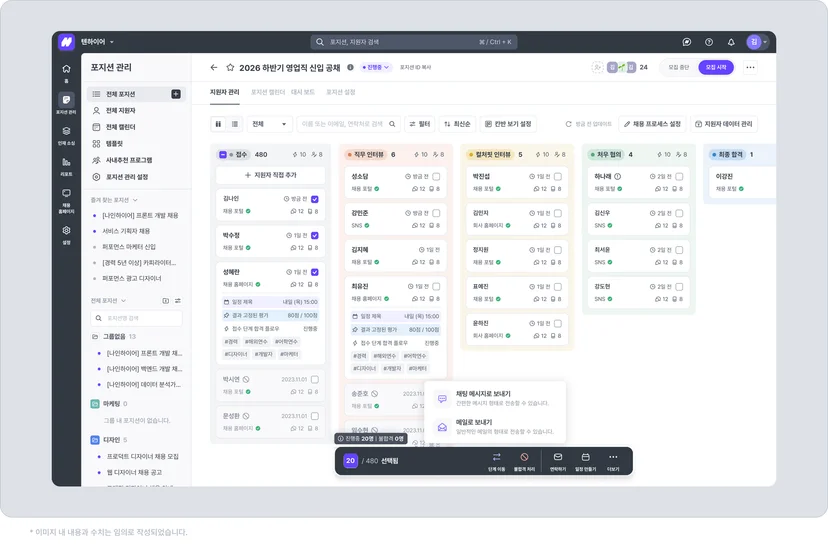This screenshot has width=828, height=547.
Task: Check 박시연 applicant checkbox
Action: click(315, 379)
